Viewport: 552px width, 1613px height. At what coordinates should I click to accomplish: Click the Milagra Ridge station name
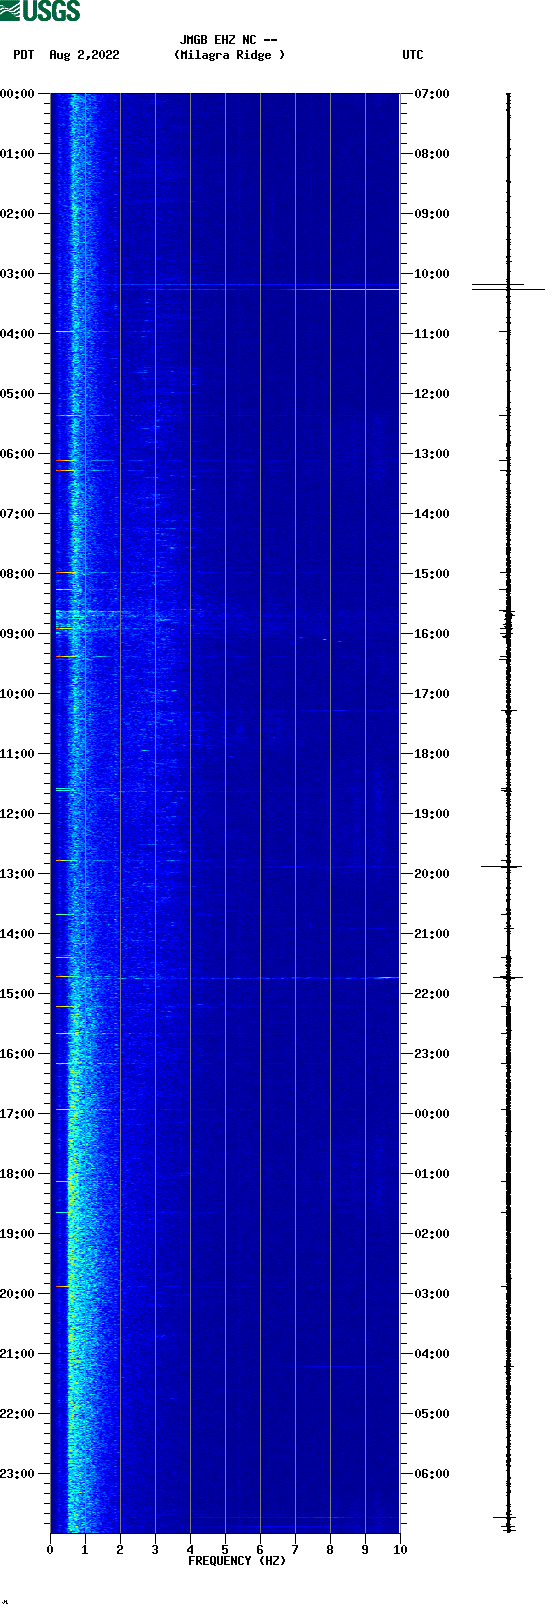(229, 55)
